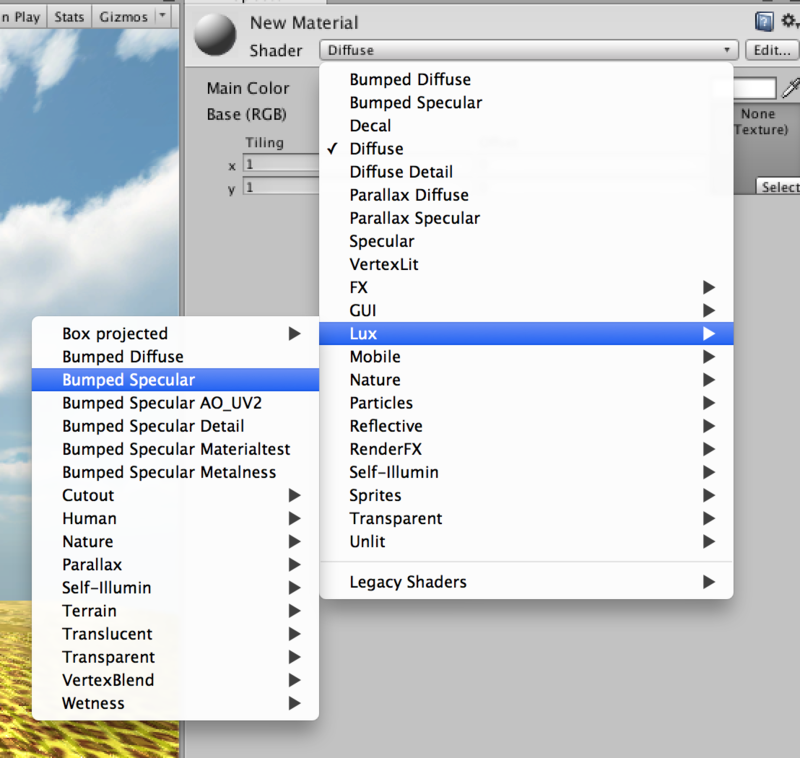Choose Parallax Specular shader
The height and width of the screenshot is (758, 800).
pyautogui.click(x=526, y=218)
